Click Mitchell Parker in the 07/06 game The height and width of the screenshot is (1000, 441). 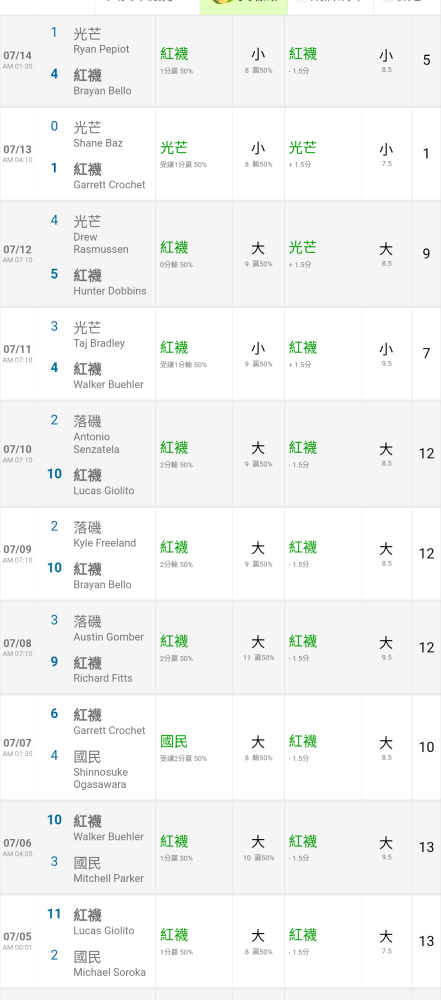pyautogui.click(x=108, y=878)
